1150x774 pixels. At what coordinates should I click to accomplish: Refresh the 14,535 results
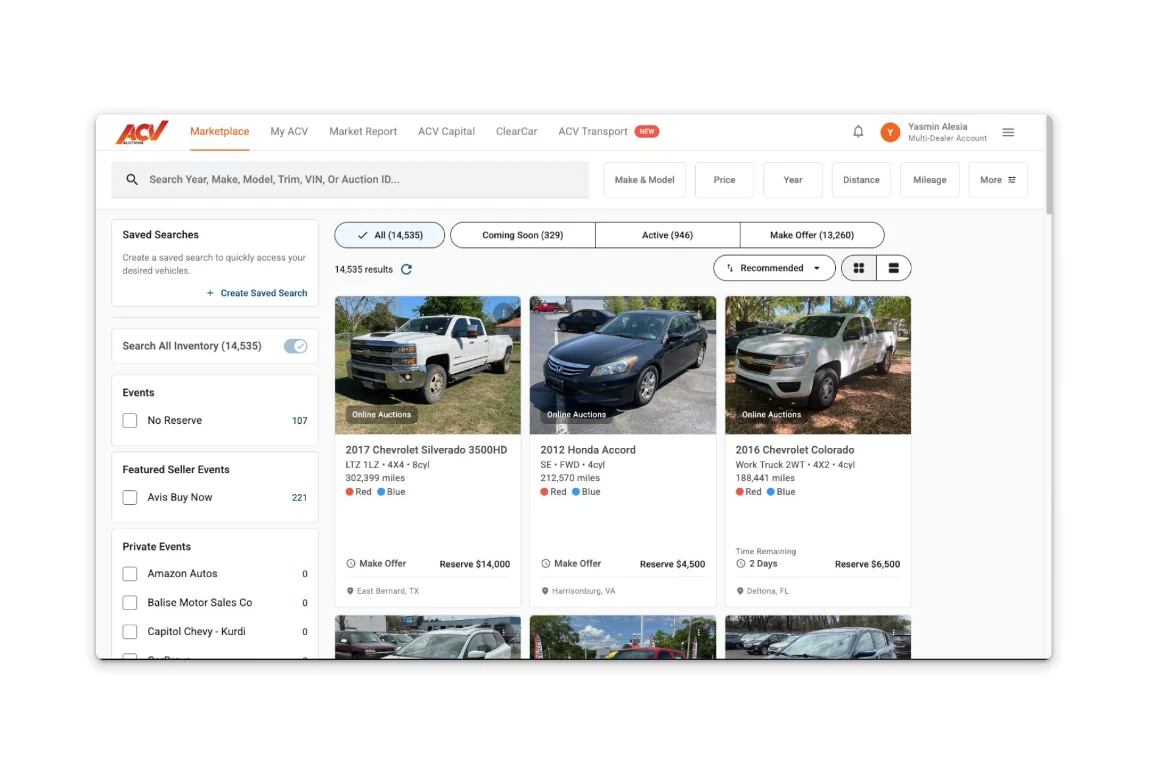point(406,269)
